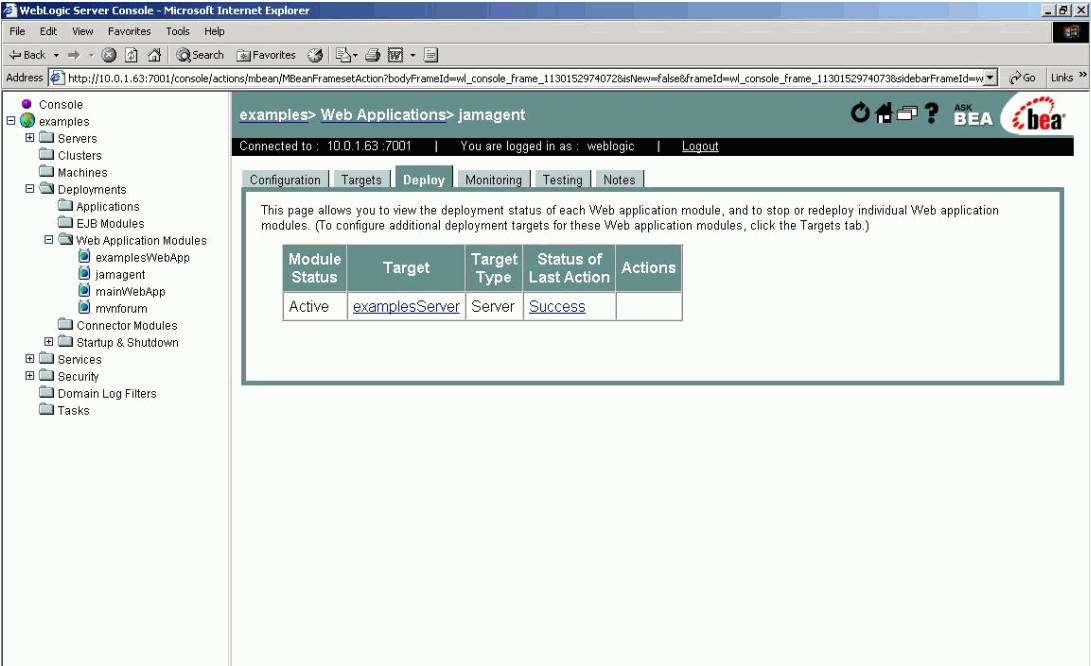Click the mainWebApp module icon
The height and width of the screenshot is (666, 1091).
click(x=84, y=291)
